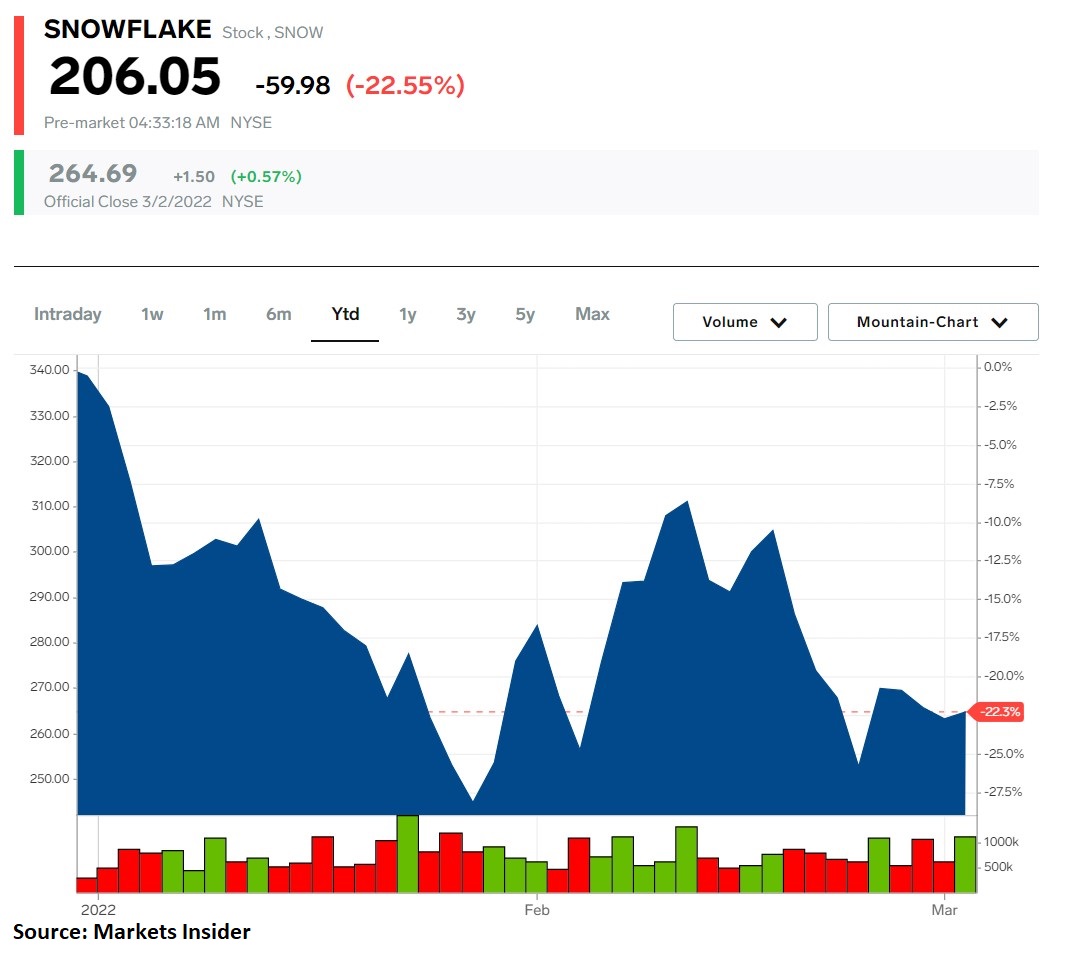Click the Feb label on time axis
The width and height of the screenshot is (1068, 958).
pyautogui.click(x=537, y=910)
